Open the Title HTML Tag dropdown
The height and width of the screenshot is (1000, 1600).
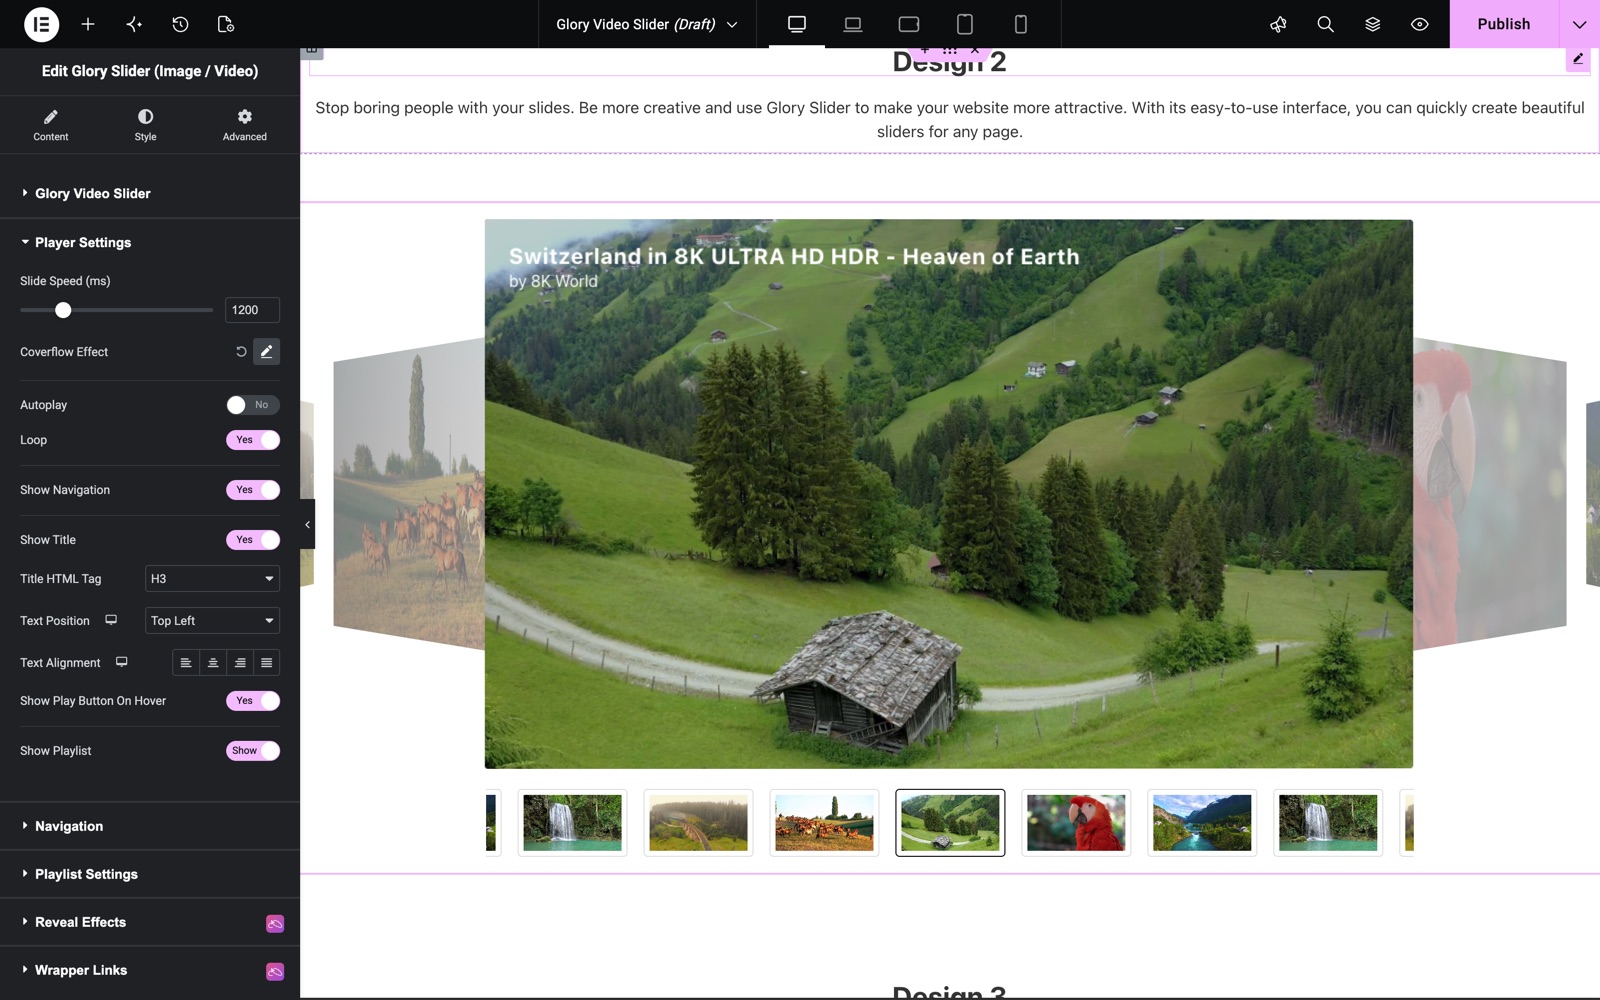[x=212, y=579]
